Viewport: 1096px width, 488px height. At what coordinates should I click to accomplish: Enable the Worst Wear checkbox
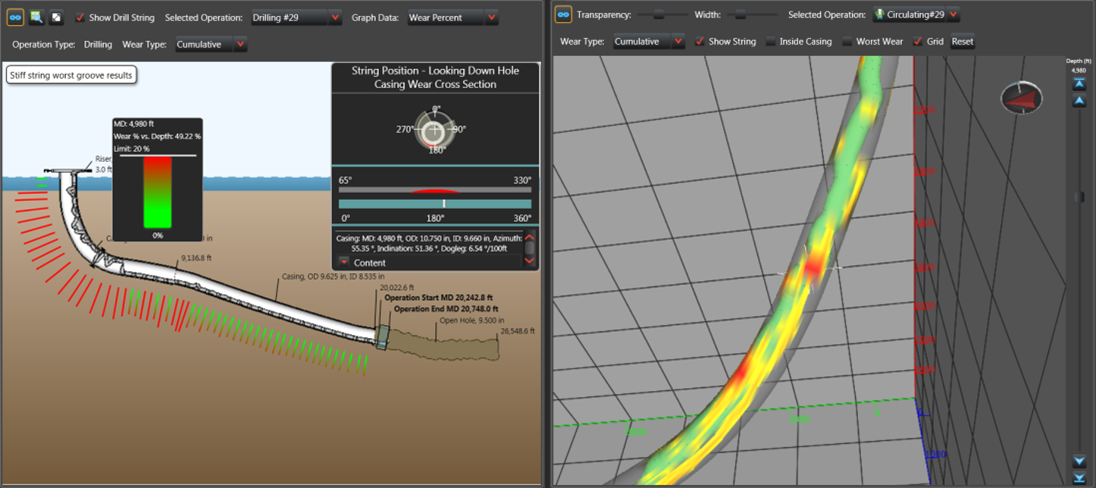(x=847, y=42)
